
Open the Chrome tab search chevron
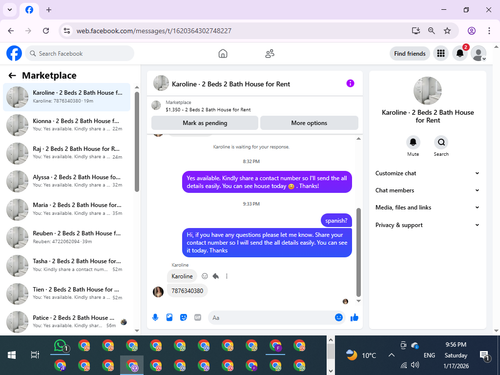coord(10,10)
